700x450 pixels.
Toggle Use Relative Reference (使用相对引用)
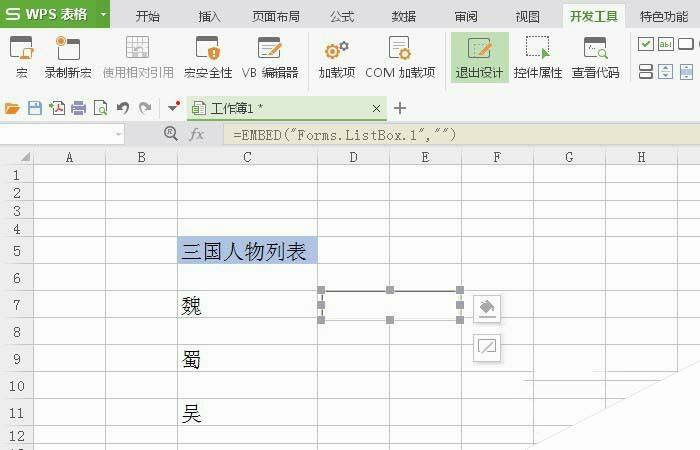click(138, 57)
